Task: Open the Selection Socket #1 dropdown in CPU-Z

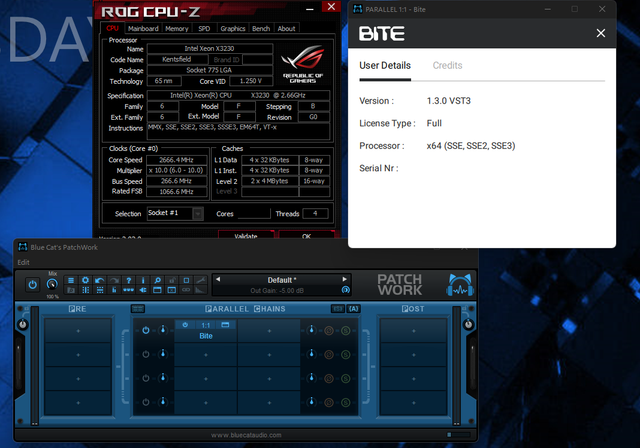Action: [x=175, y=213]
